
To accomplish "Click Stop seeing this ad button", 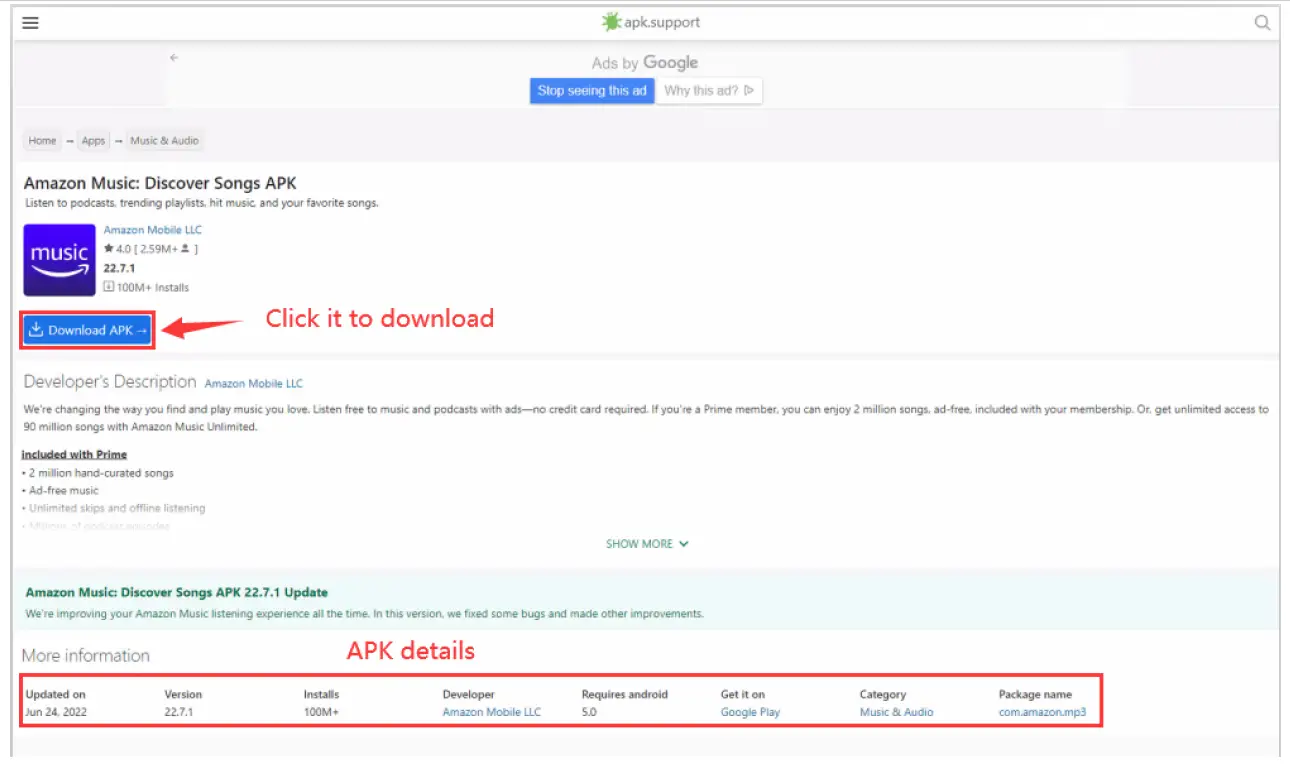I will tap(592, 91).
